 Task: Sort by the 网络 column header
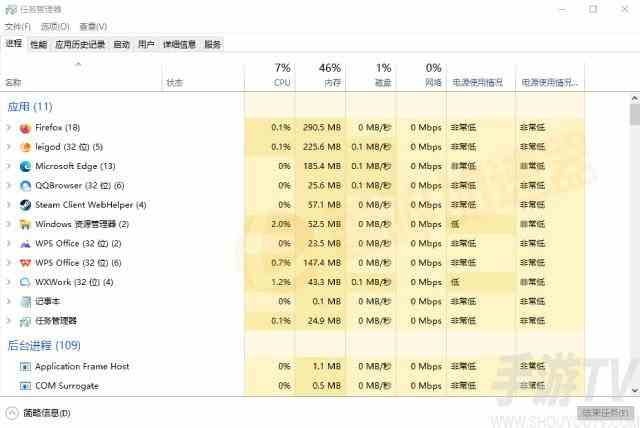[421, 75]
